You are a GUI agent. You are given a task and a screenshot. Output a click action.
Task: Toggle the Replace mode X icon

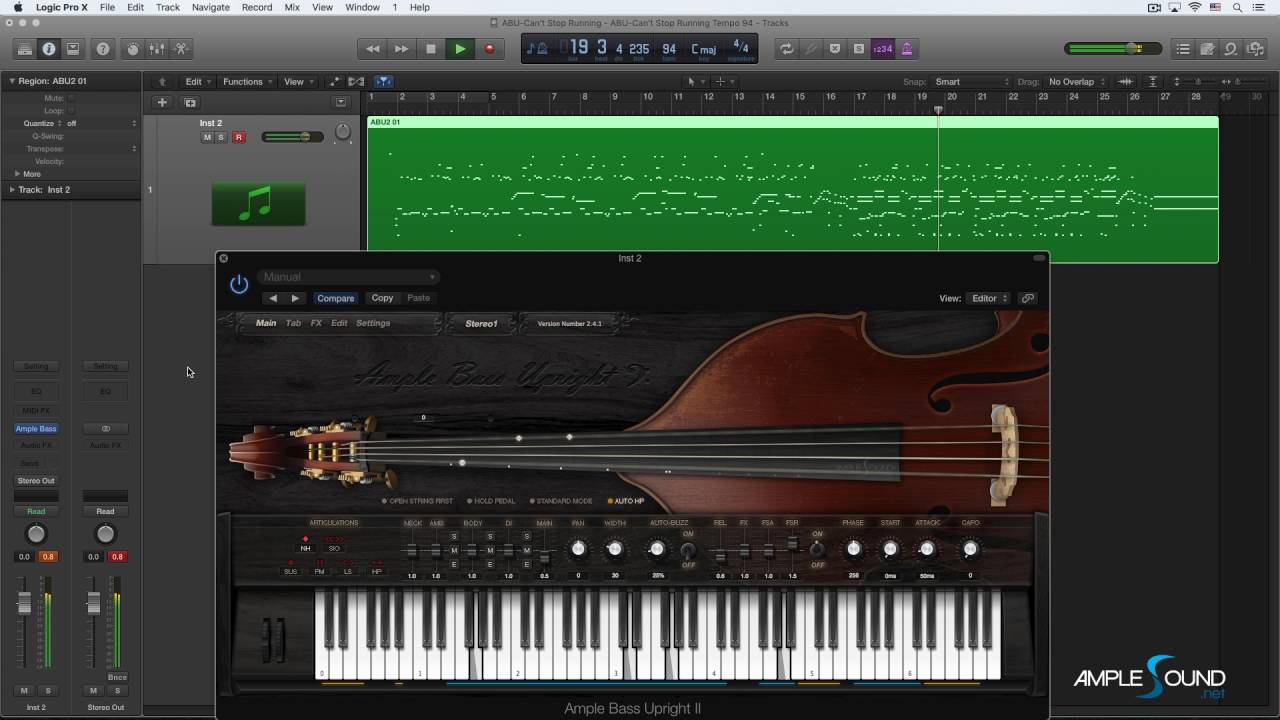[x=835, y=48]
